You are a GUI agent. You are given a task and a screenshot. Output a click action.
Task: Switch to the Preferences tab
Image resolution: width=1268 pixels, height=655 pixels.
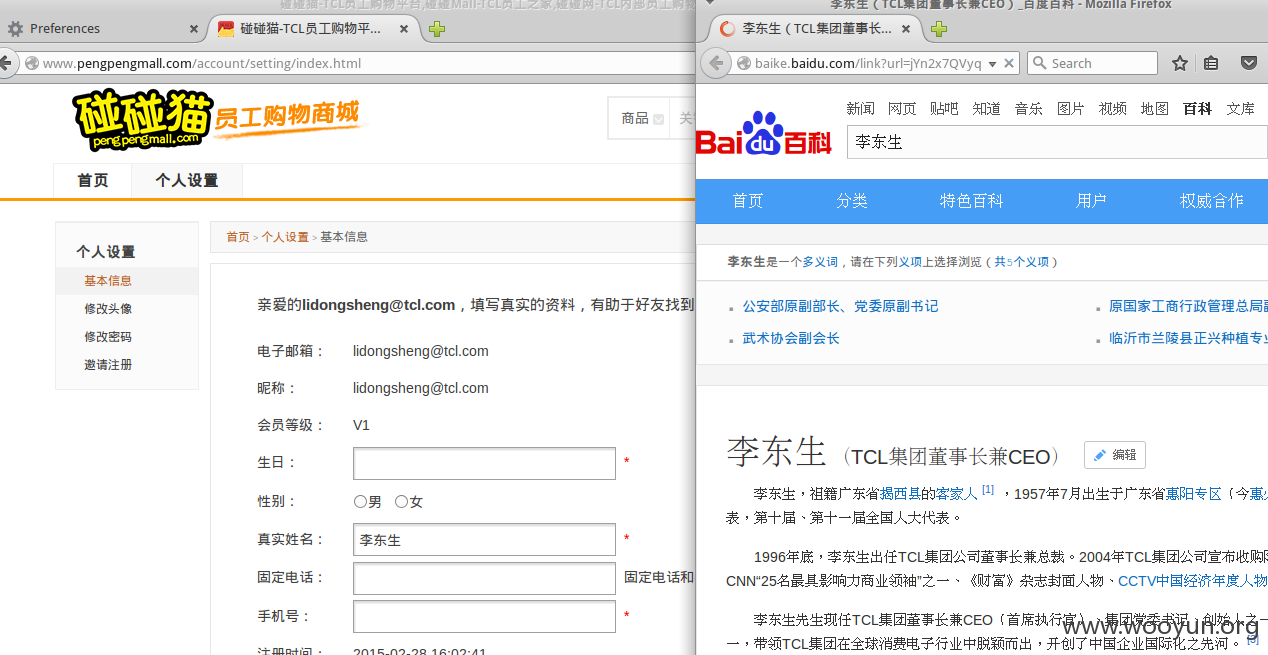click(103, 29)
